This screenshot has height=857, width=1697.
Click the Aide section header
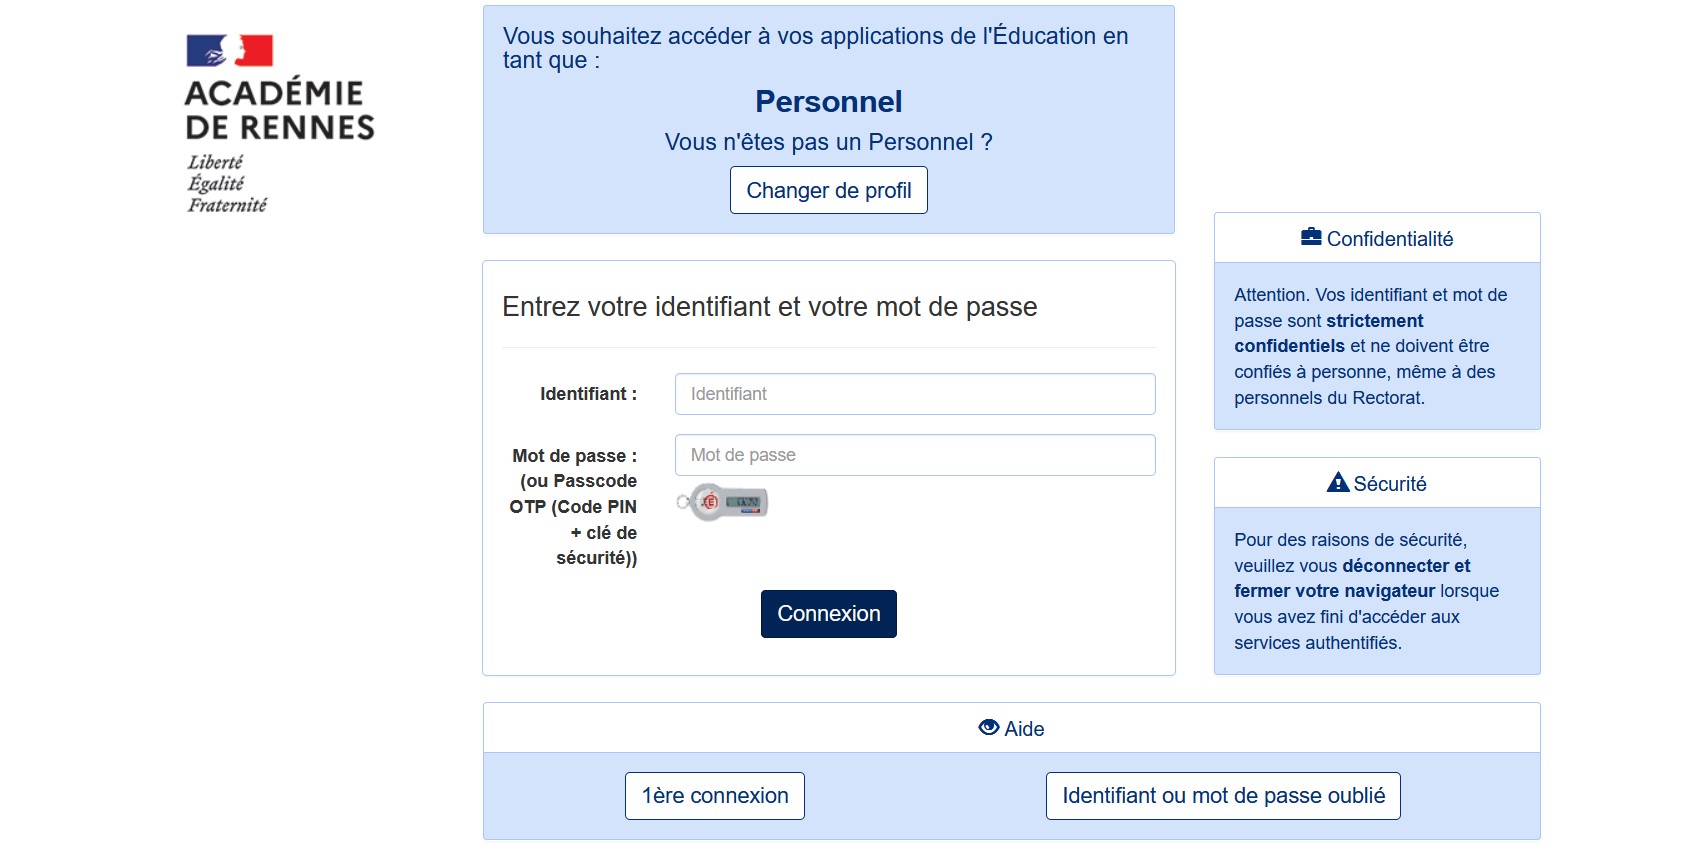tap(1010, 728)
